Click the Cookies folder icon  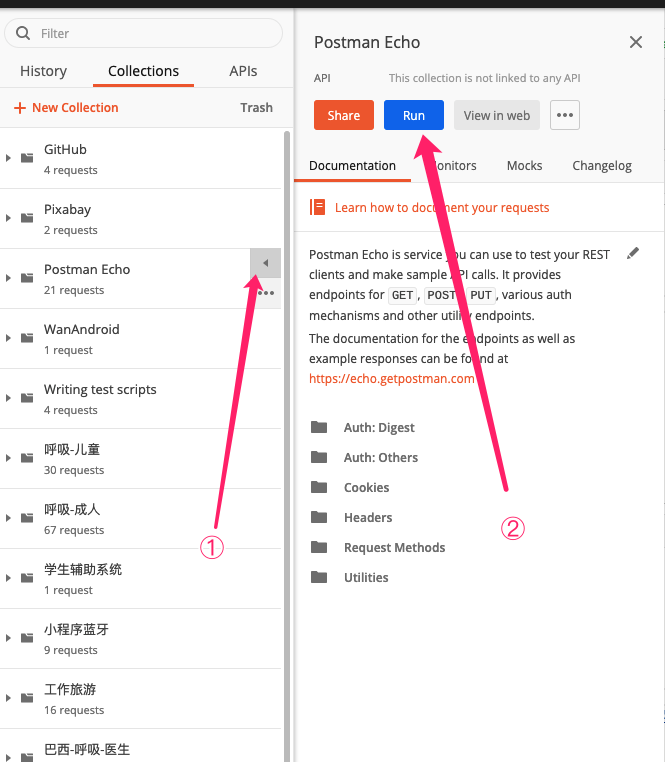(x=319, y=487)
